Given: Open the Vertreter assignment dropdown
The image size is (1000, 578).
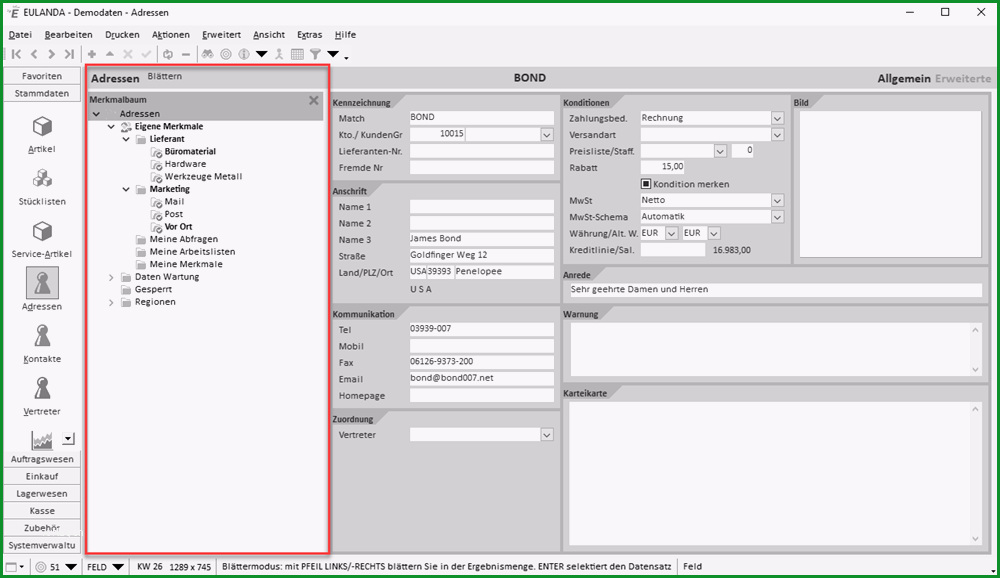Looking at the screenshot, I should [x=547, y=434].
